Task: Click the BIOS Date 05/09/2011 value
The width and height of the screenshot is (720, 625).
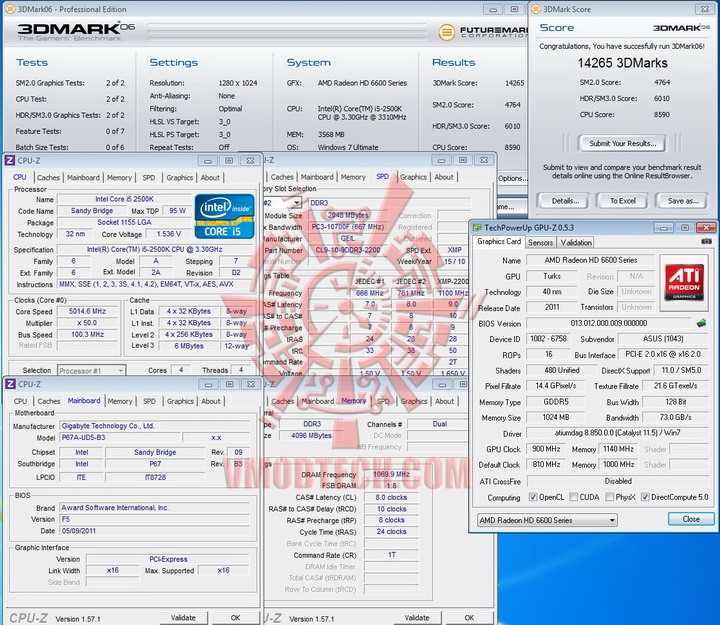Action: pos(79,530)
